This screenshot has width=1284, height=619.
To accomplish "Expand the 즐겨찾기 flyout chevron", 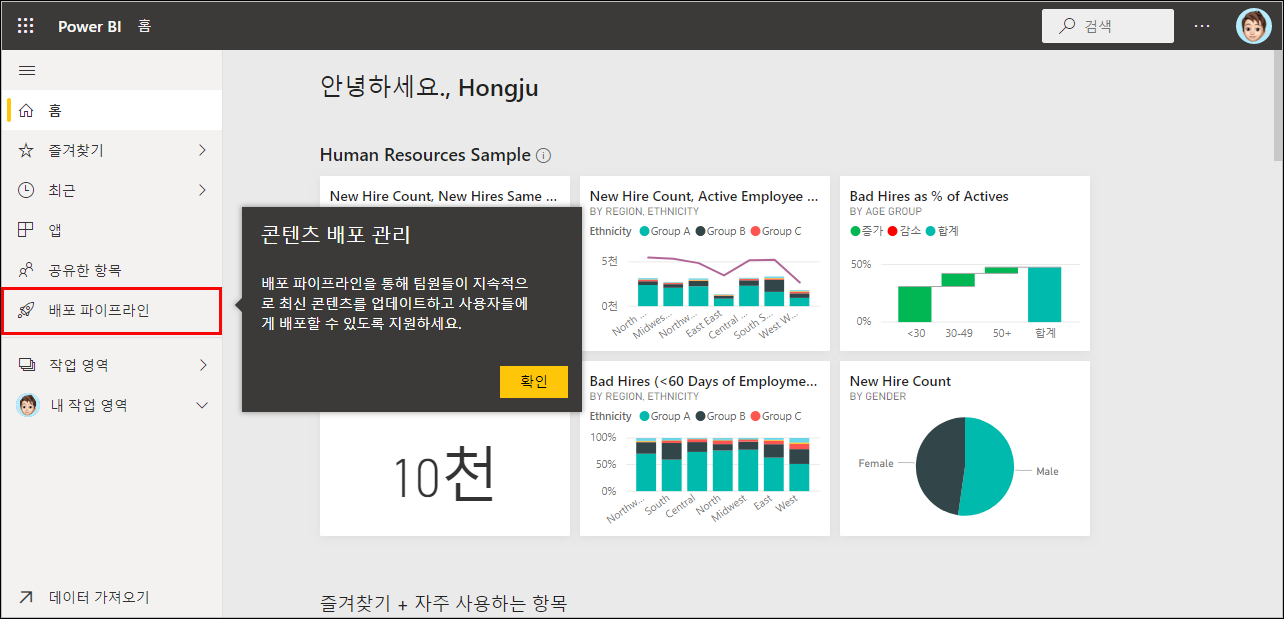I will coord(202,150).
